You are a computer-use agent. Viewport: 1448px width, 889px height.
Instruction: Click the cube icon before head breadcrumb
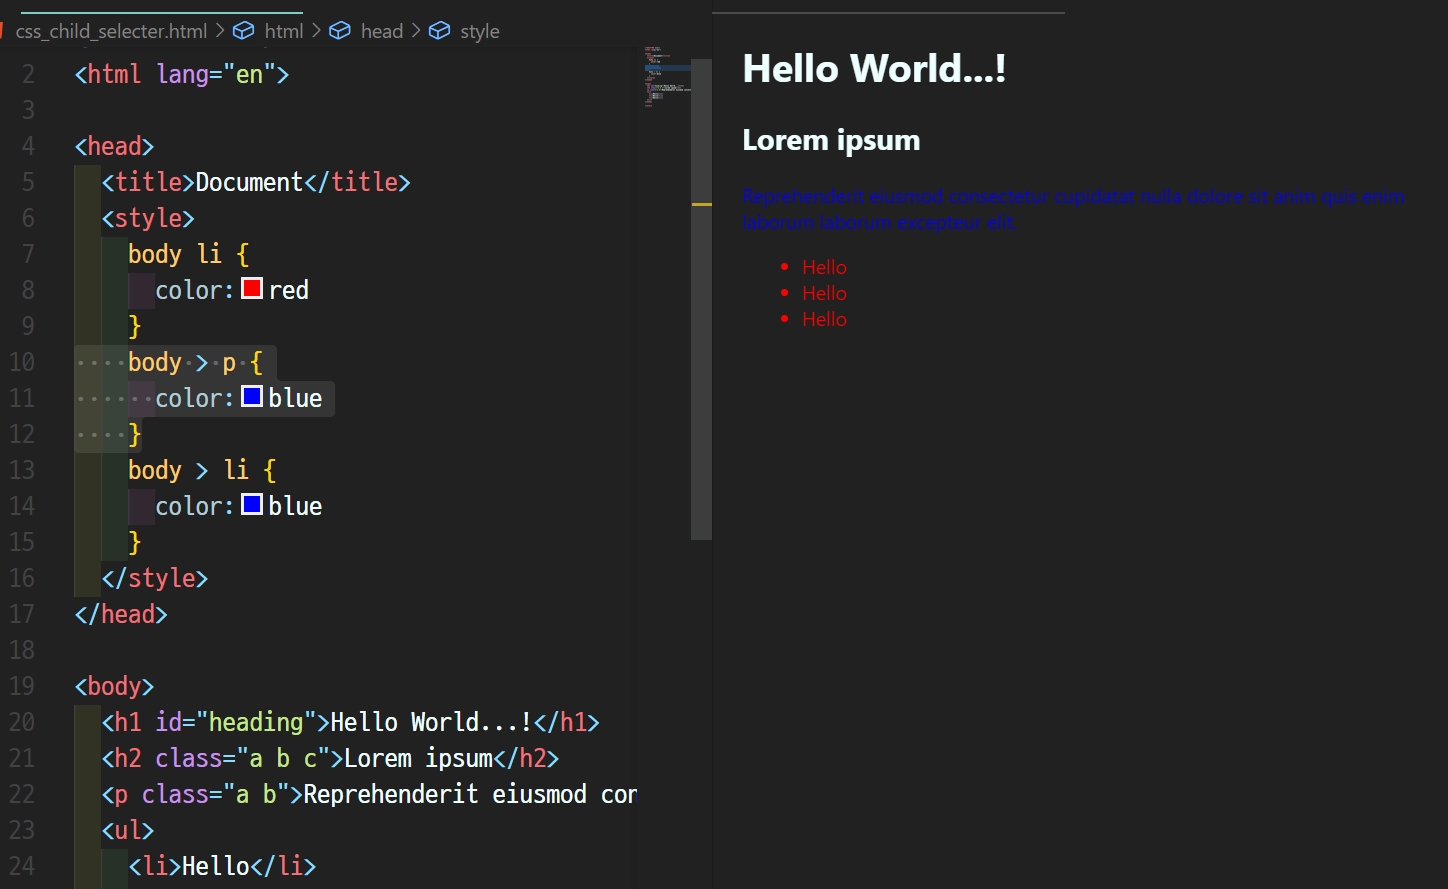coord(340,31)
